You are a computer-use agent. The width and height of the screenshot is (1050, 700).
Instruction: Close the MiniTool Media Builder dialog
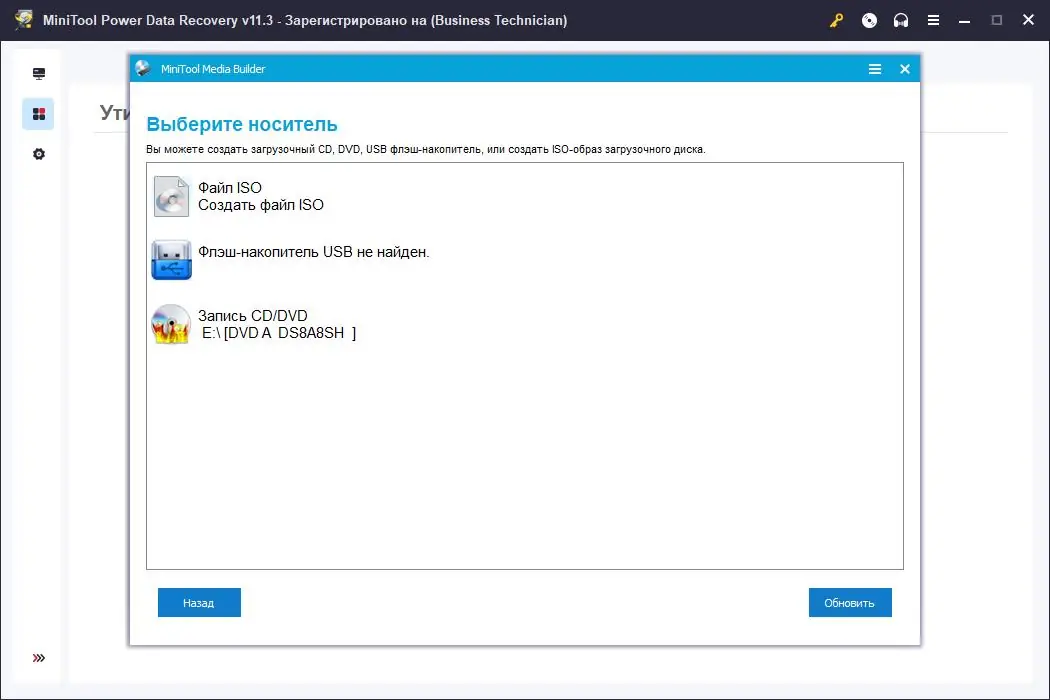pyautogui.click(x=905, y=69)
